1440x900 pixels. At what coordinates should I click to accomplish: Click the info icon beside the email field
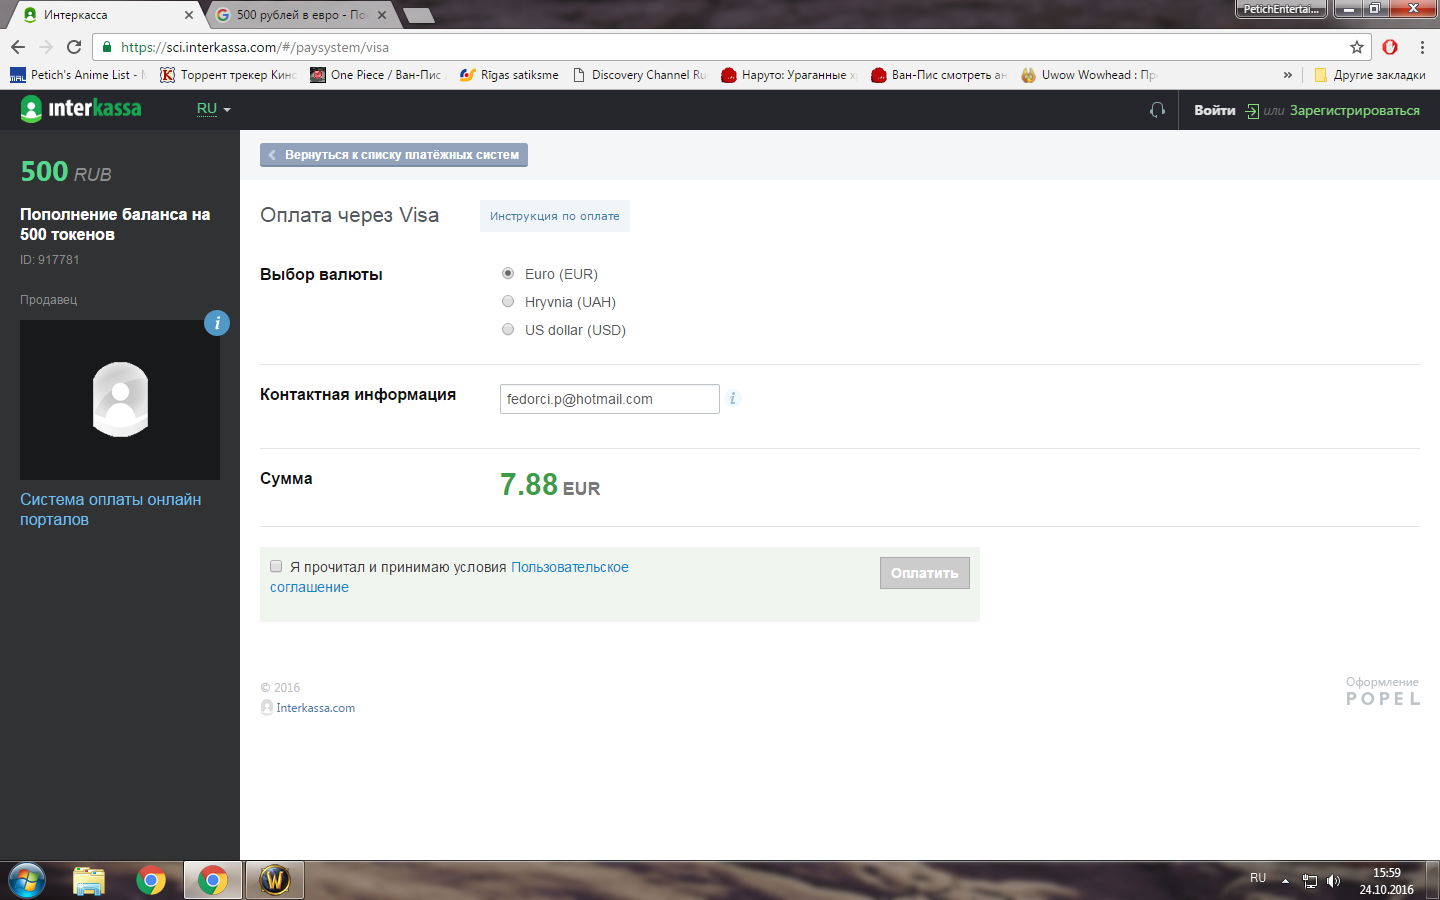click(732, 398)
